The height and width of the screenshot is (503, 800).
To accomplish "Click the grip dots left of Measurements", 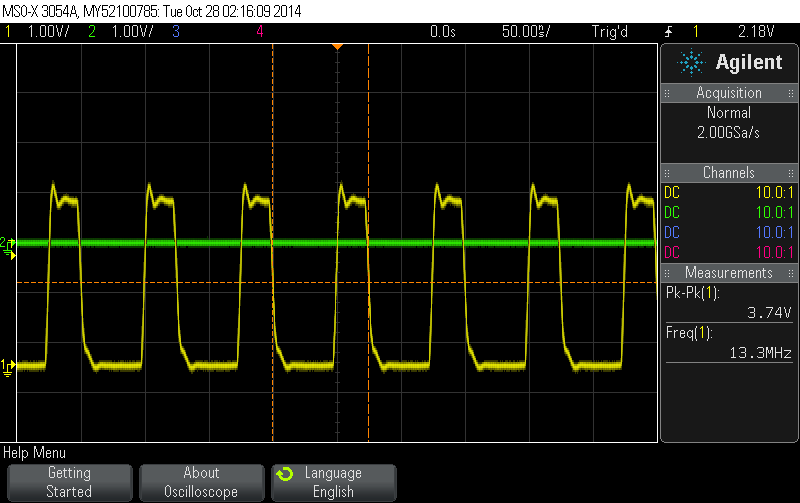I will [x=667, y=273].
